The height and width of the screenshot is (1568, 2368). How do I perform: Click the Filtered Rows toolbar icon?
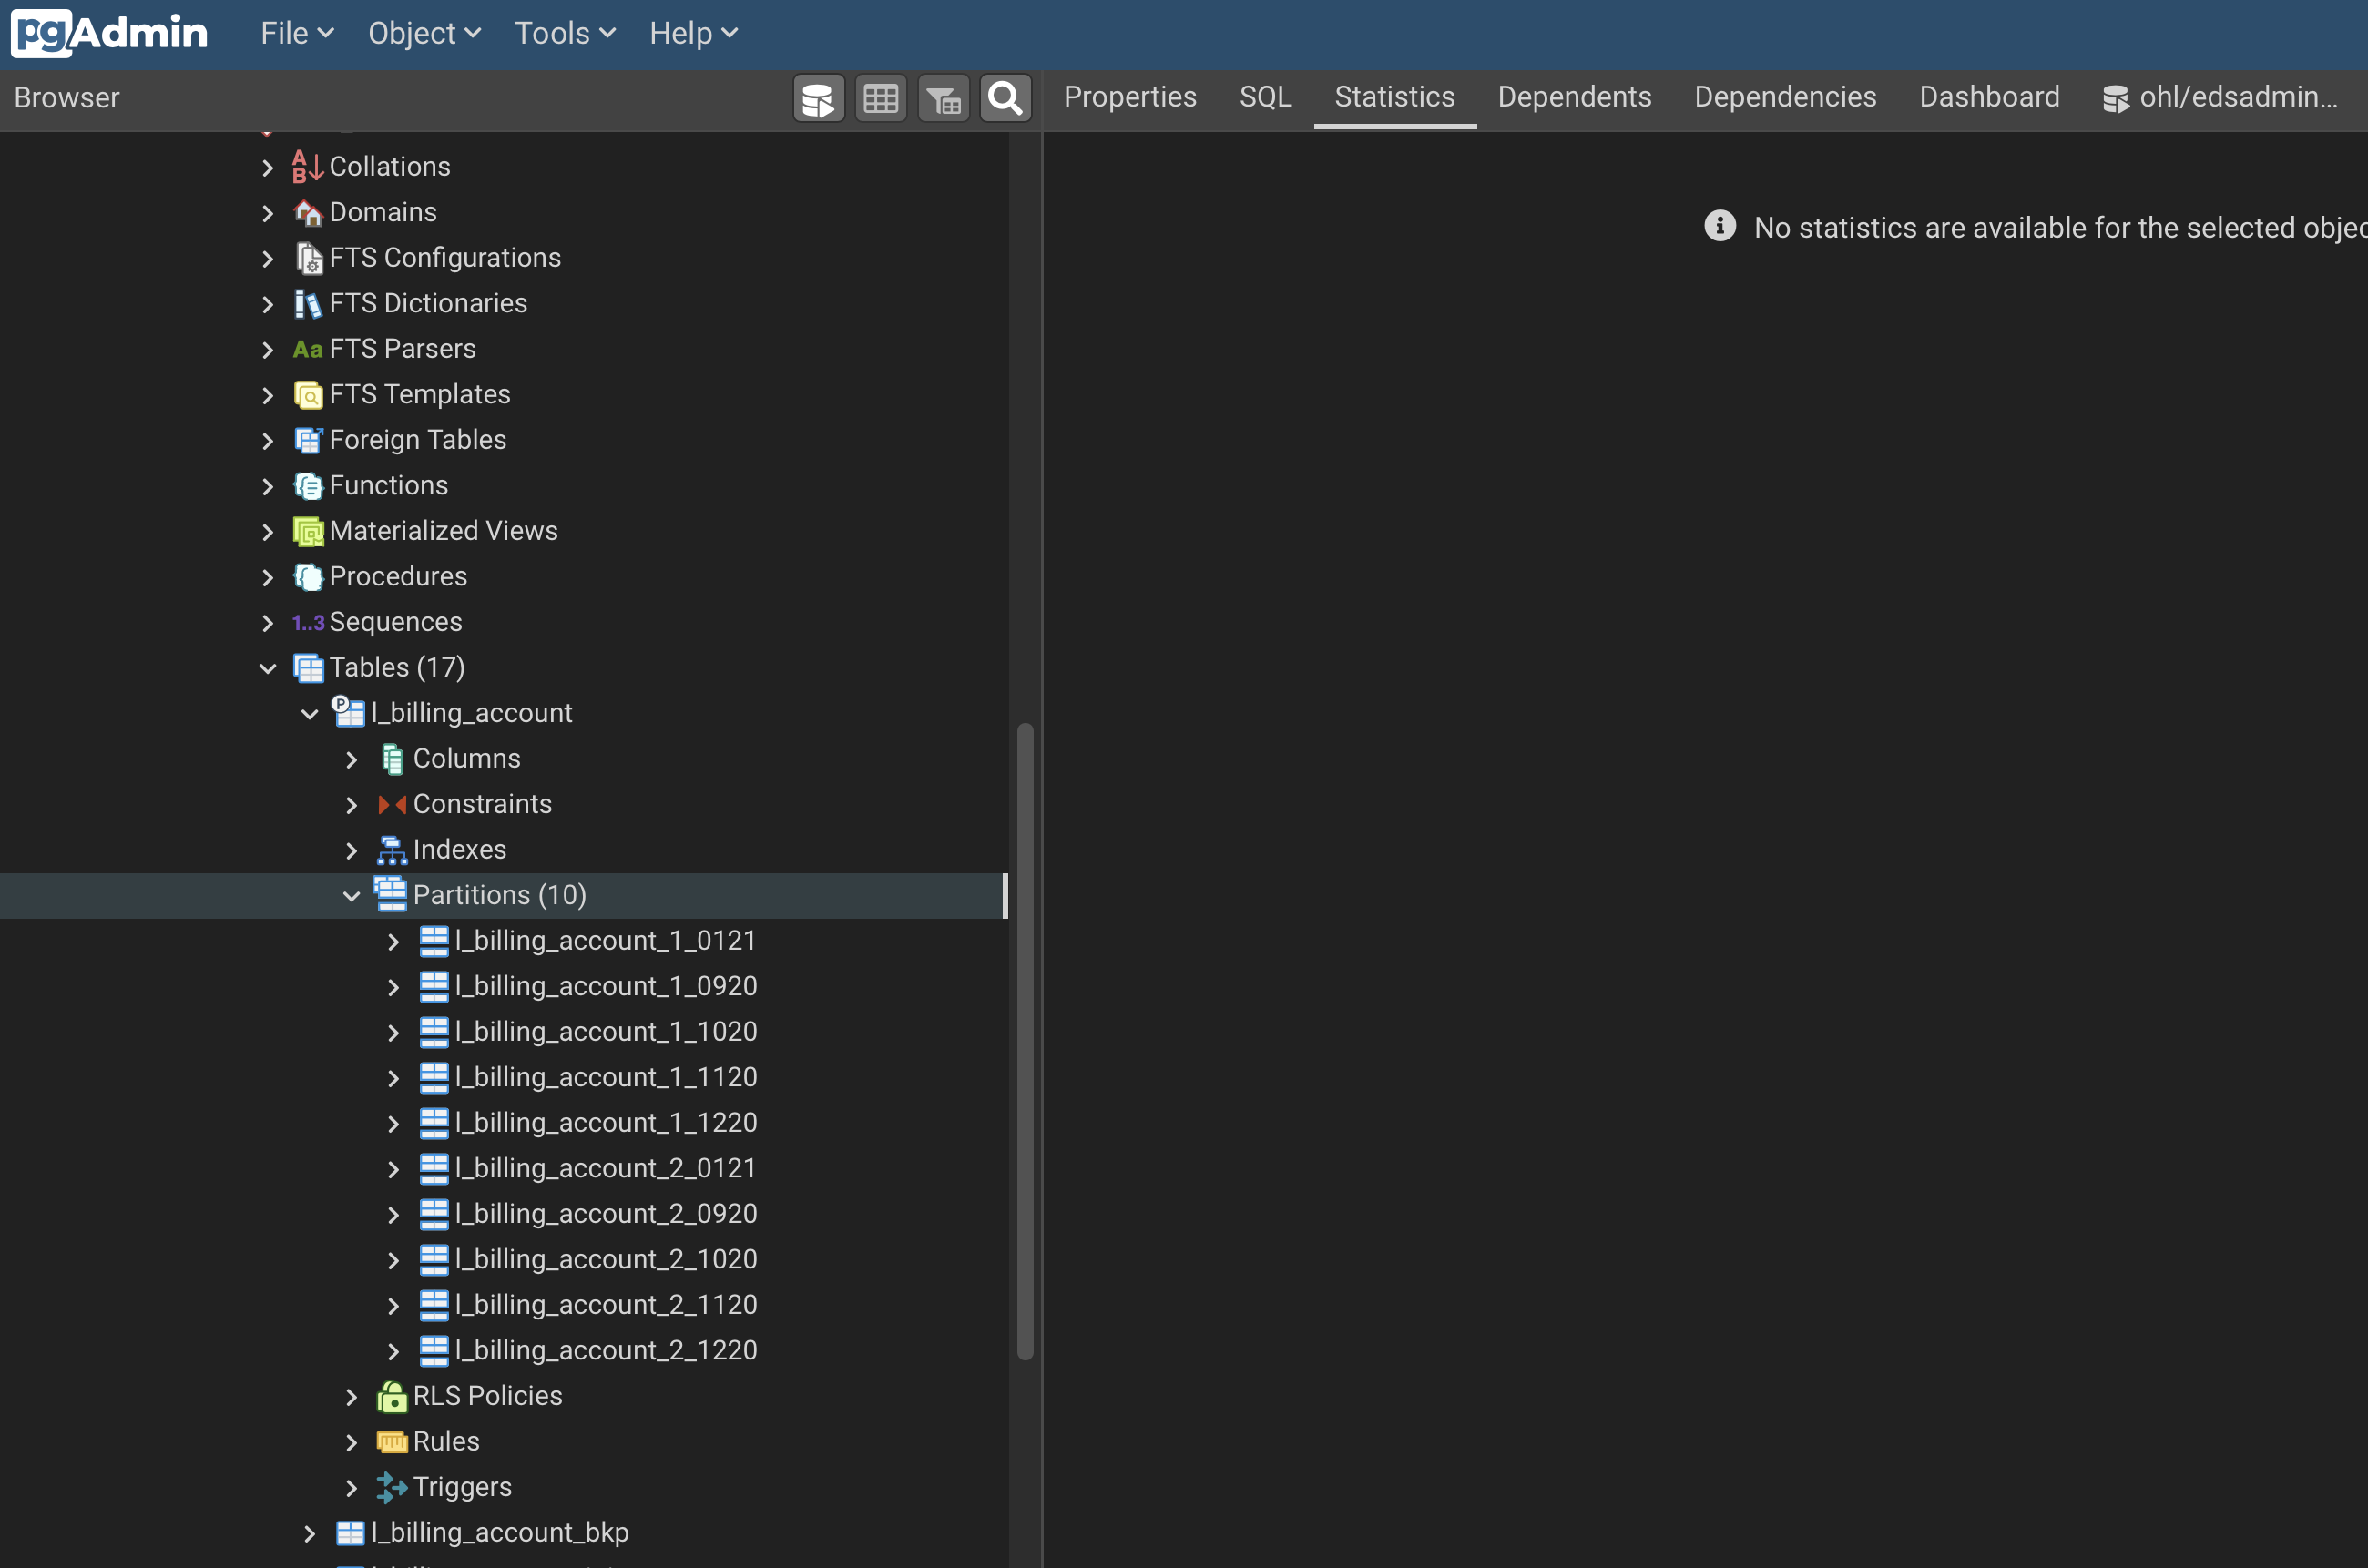943,98
